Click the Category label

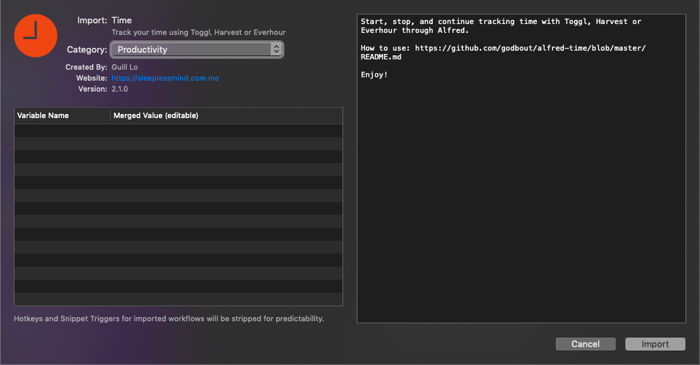(87, 50)
